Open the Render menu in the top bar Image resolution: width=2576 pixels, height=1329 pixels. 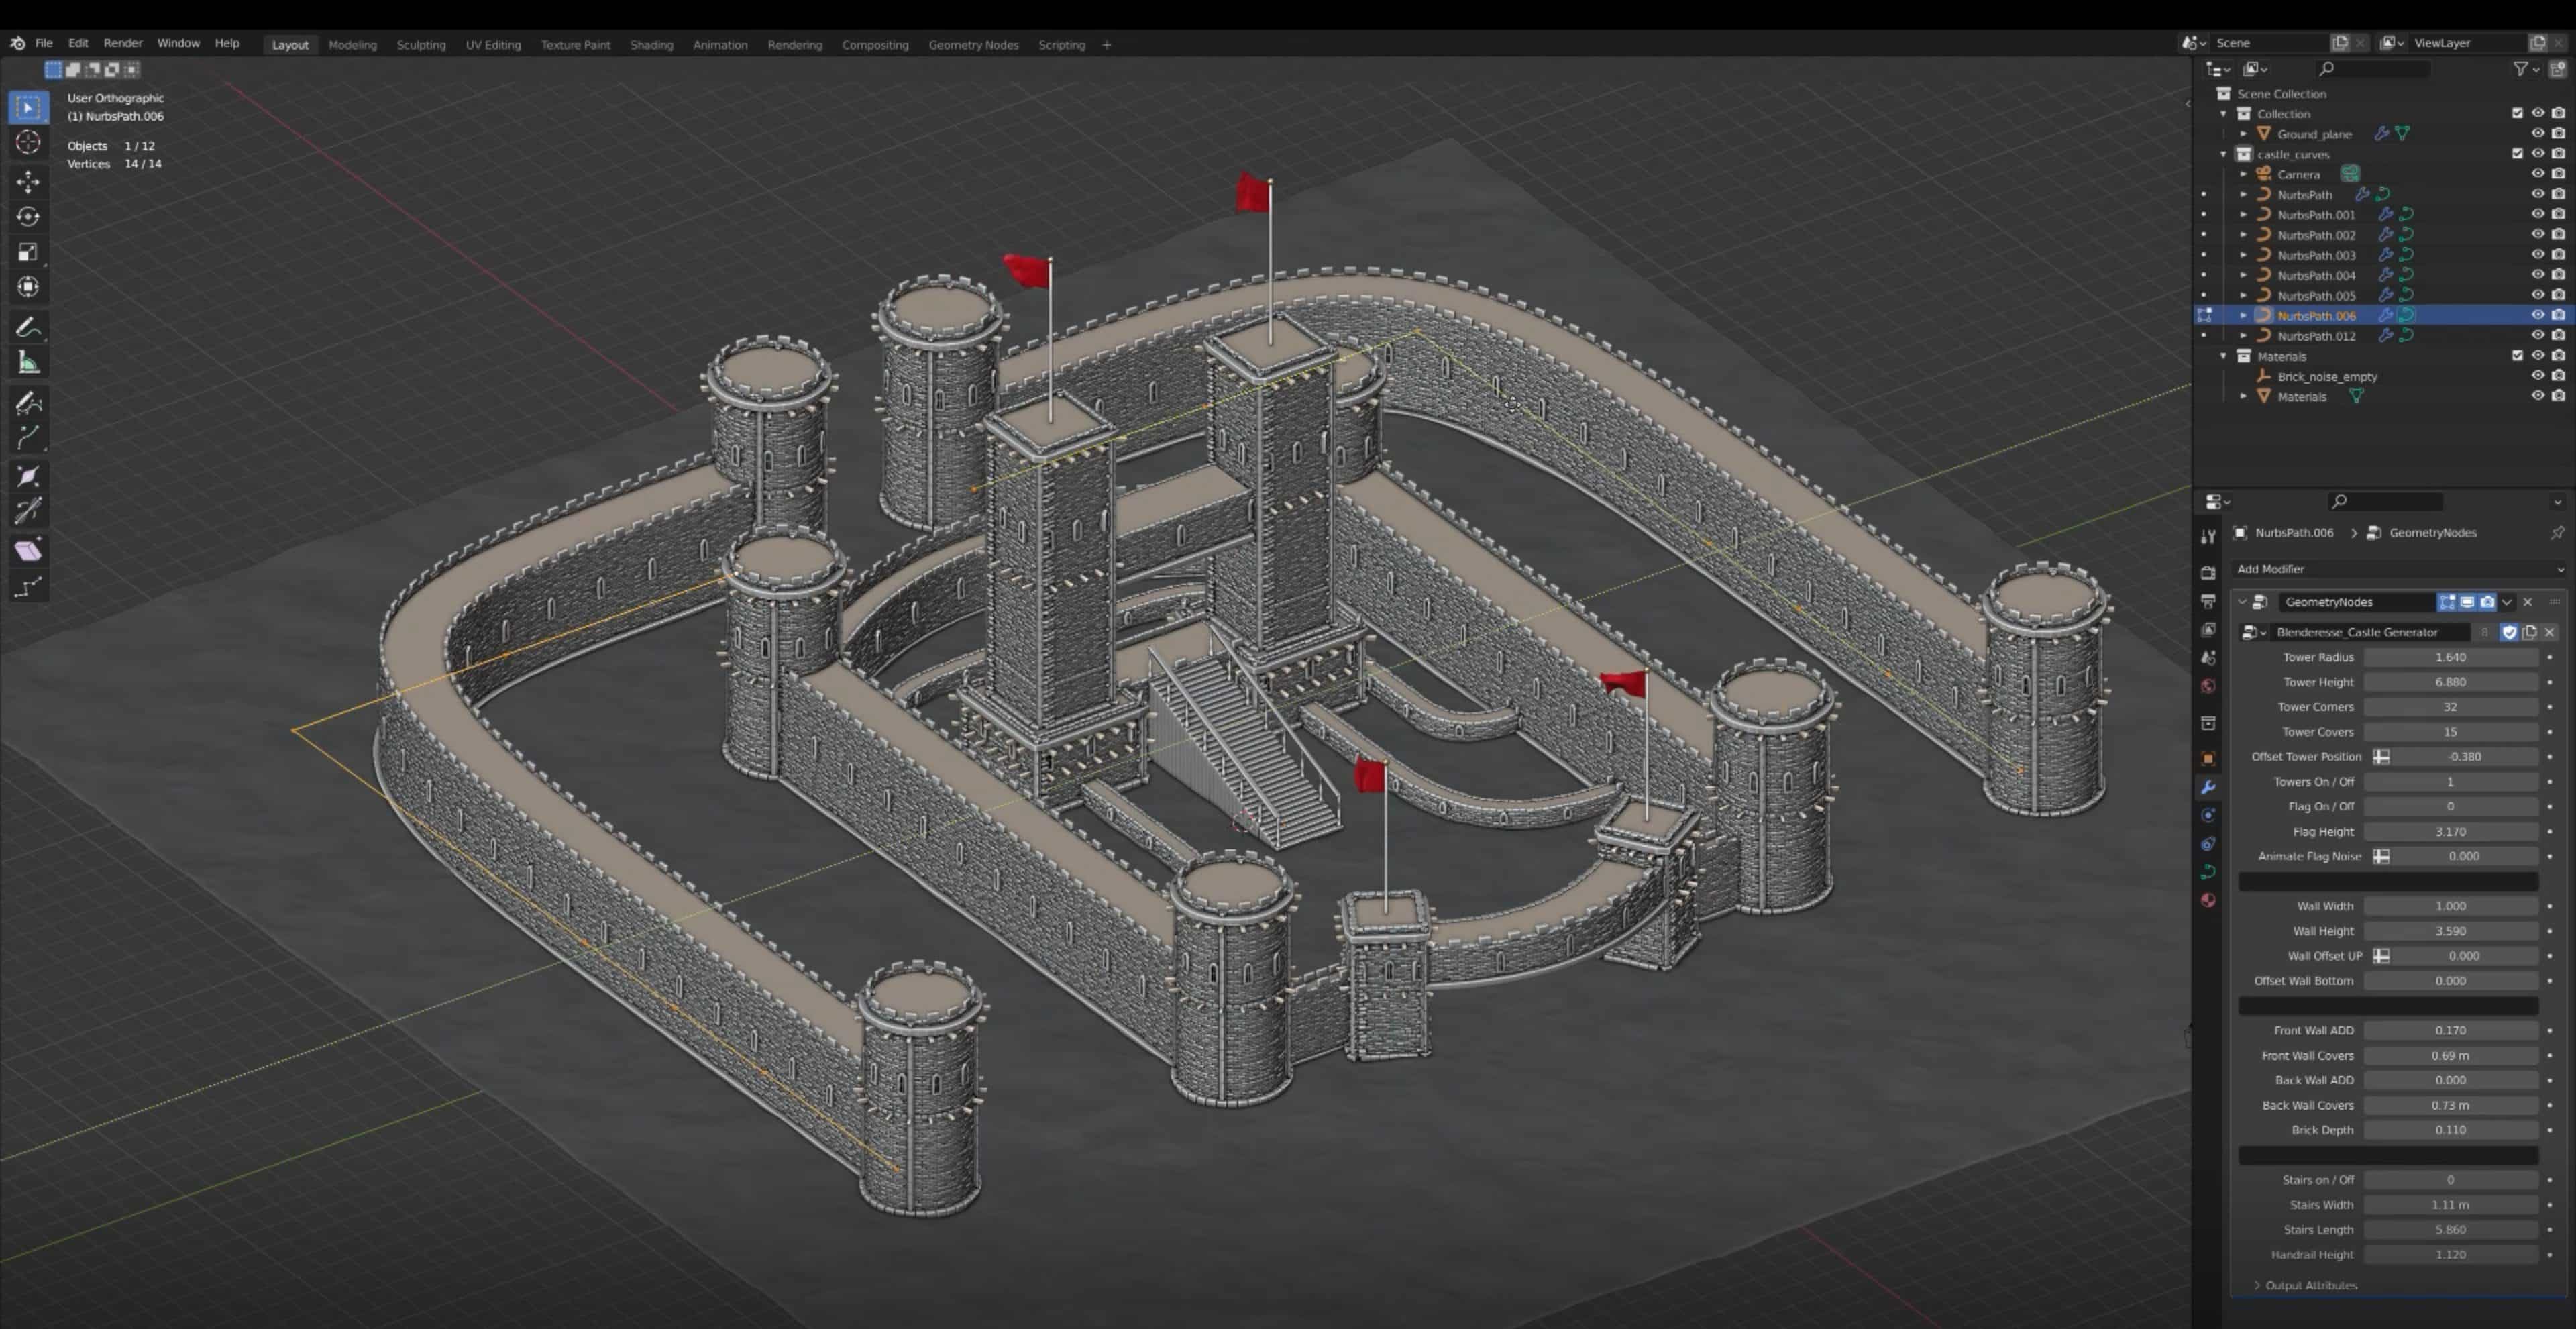pos(123,43)
